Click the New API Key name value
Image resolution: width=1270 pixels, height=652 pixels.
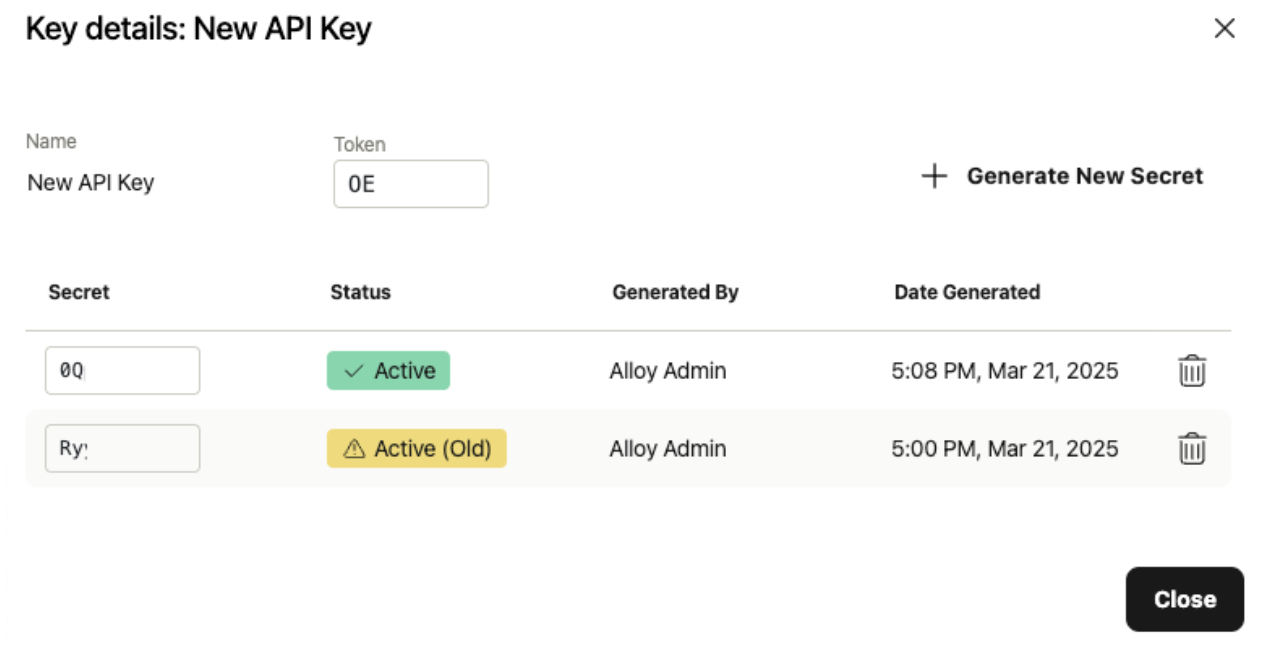click(x=91, y=183)
